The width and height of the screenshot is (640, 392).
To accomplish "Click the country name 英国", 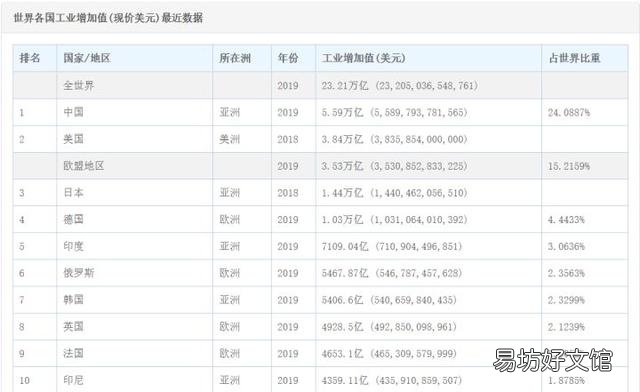I will pyautogui.click(x=73, y=327).
